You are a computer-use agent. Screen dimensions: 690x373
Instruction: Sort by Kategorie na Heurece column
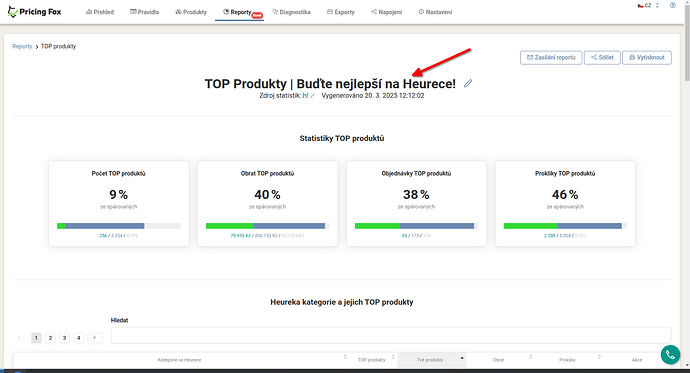180,360
